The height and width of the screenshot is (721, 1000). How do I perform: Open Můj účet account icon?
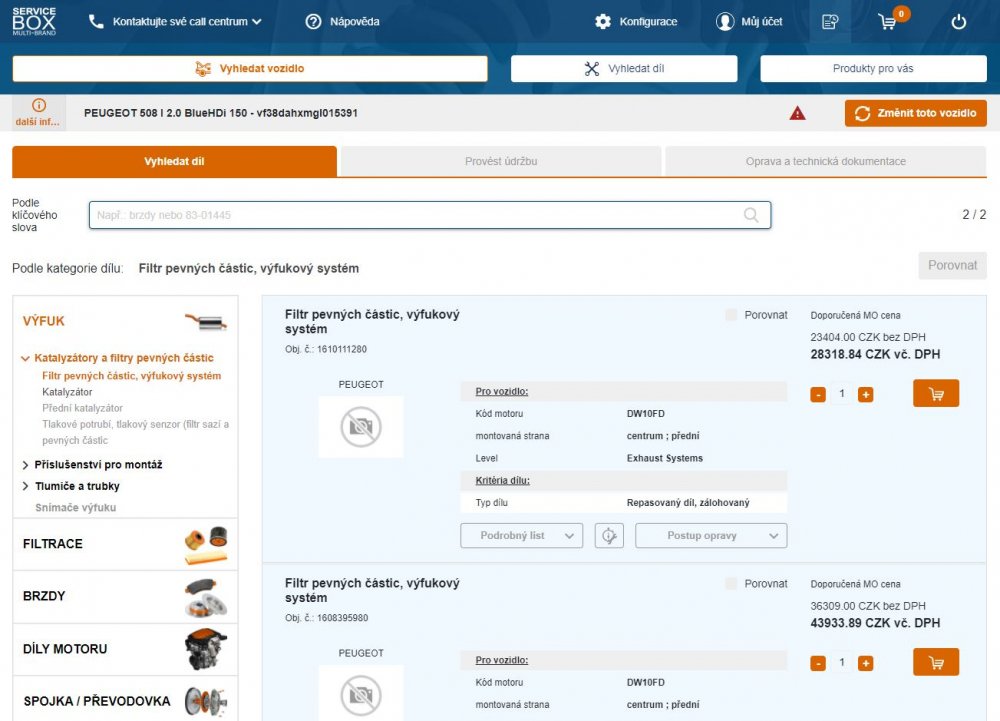749,22
